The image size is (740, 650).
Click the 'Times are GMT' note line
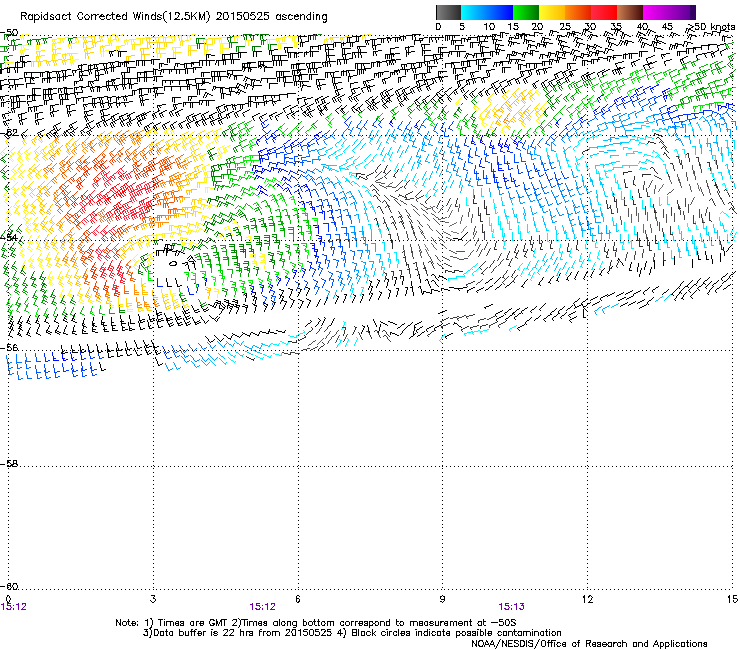tap(316, 623)
